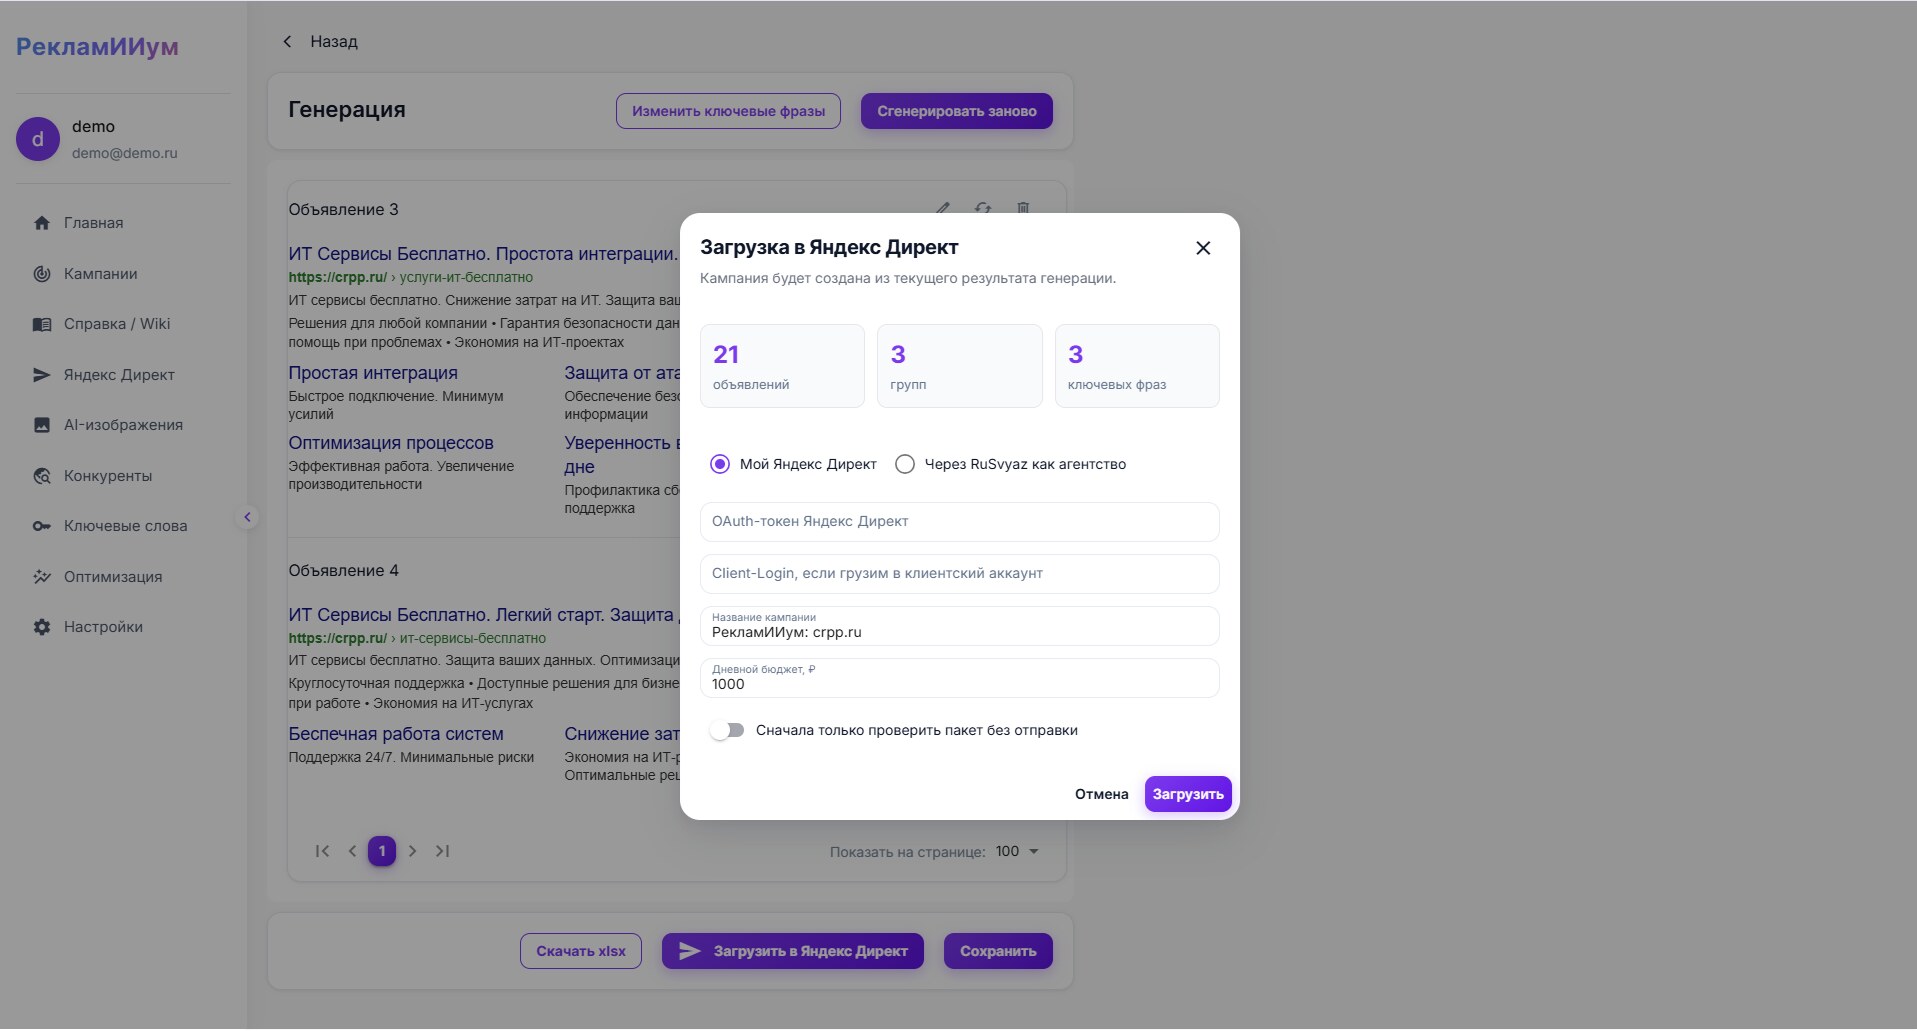The height and width of the screenshot is (1031, 1917).
Task: Click the Загрузить button in the dialog
Action: click(1188, 794)
